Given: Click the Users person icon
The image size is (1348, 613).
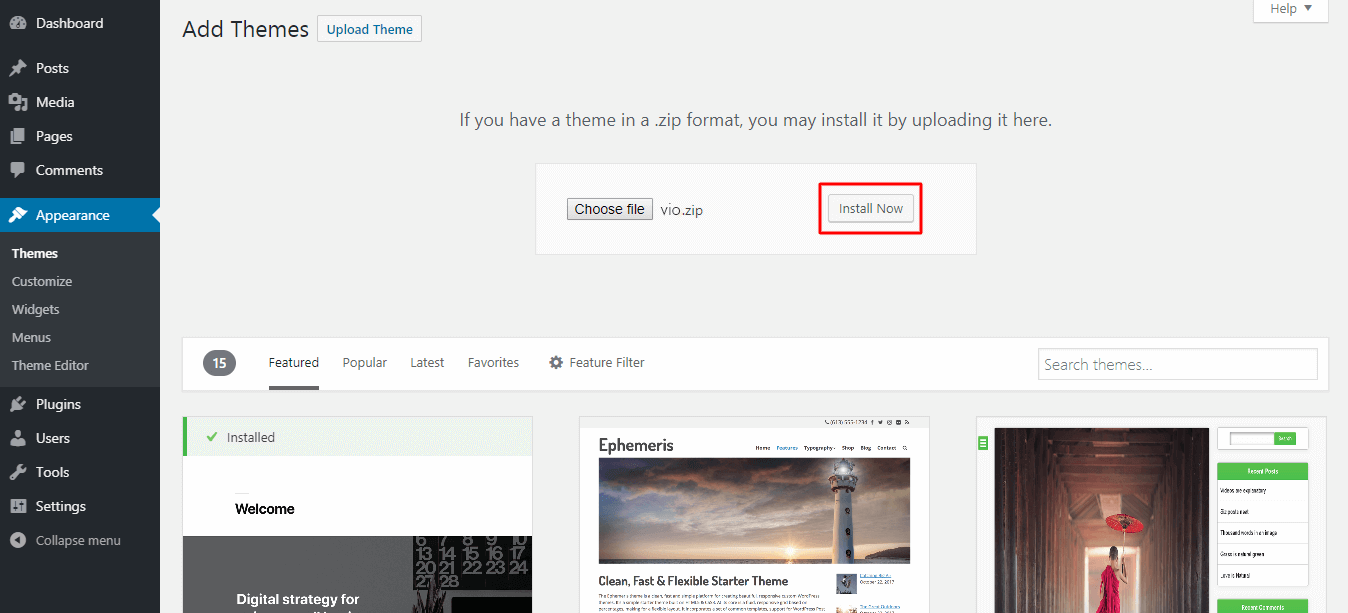Looking at the screenshot, I should tap(18, 438).
